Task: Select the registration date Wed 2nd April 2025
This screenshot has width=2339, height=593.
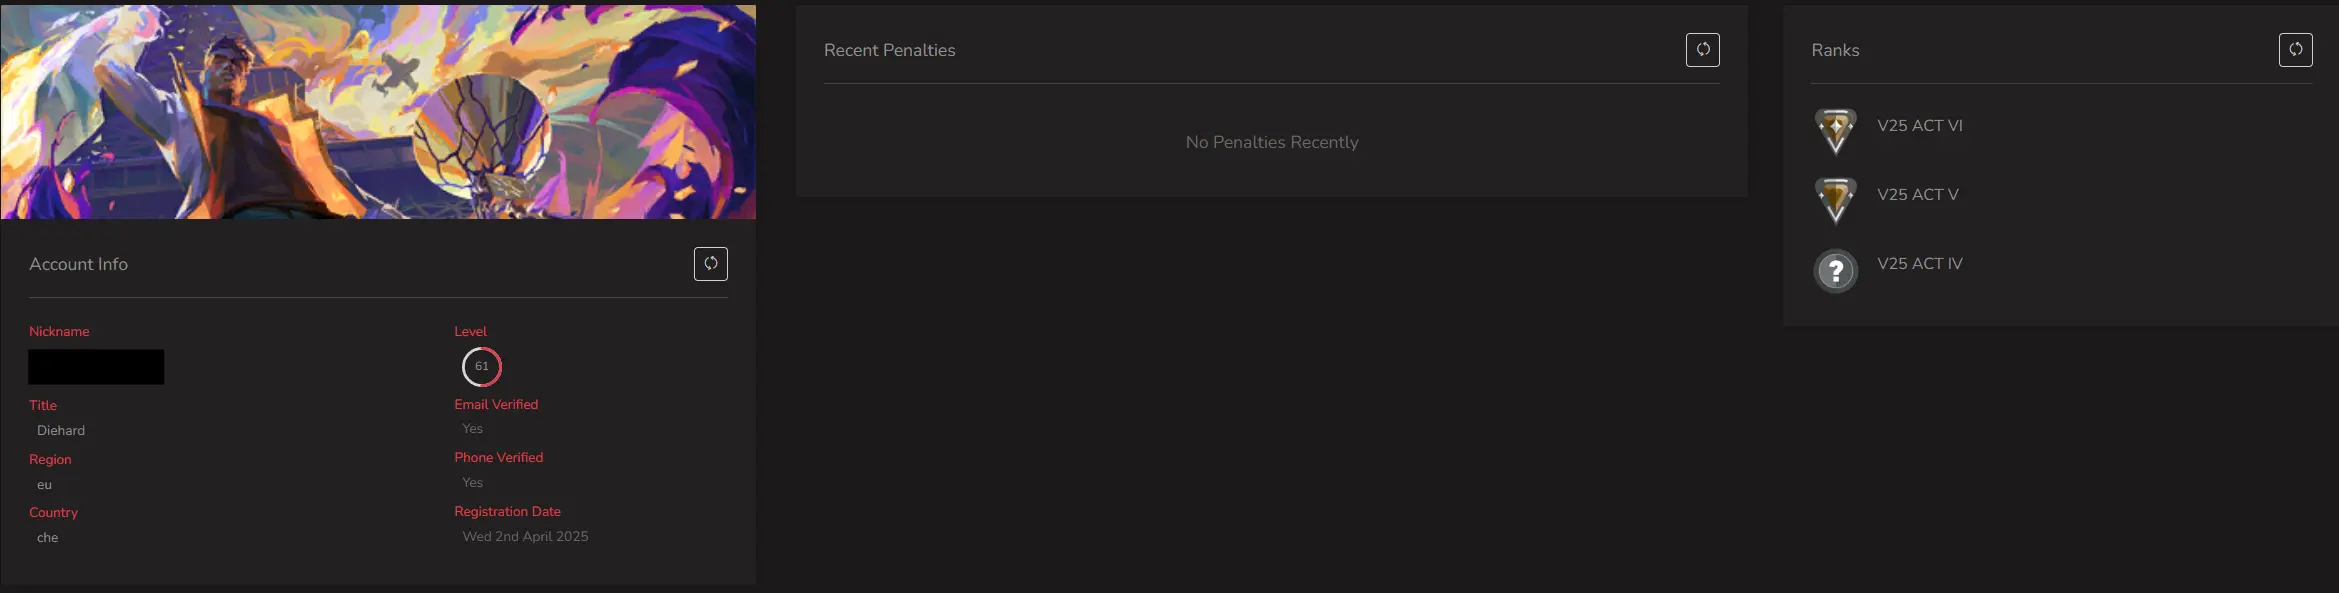Action: click(525, 537)
